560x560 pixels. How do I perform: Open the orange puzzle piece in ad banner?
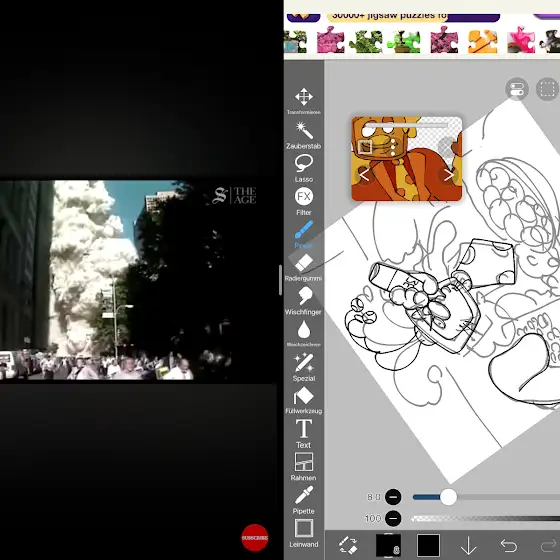pyautogui.click(x=482, y=41)
